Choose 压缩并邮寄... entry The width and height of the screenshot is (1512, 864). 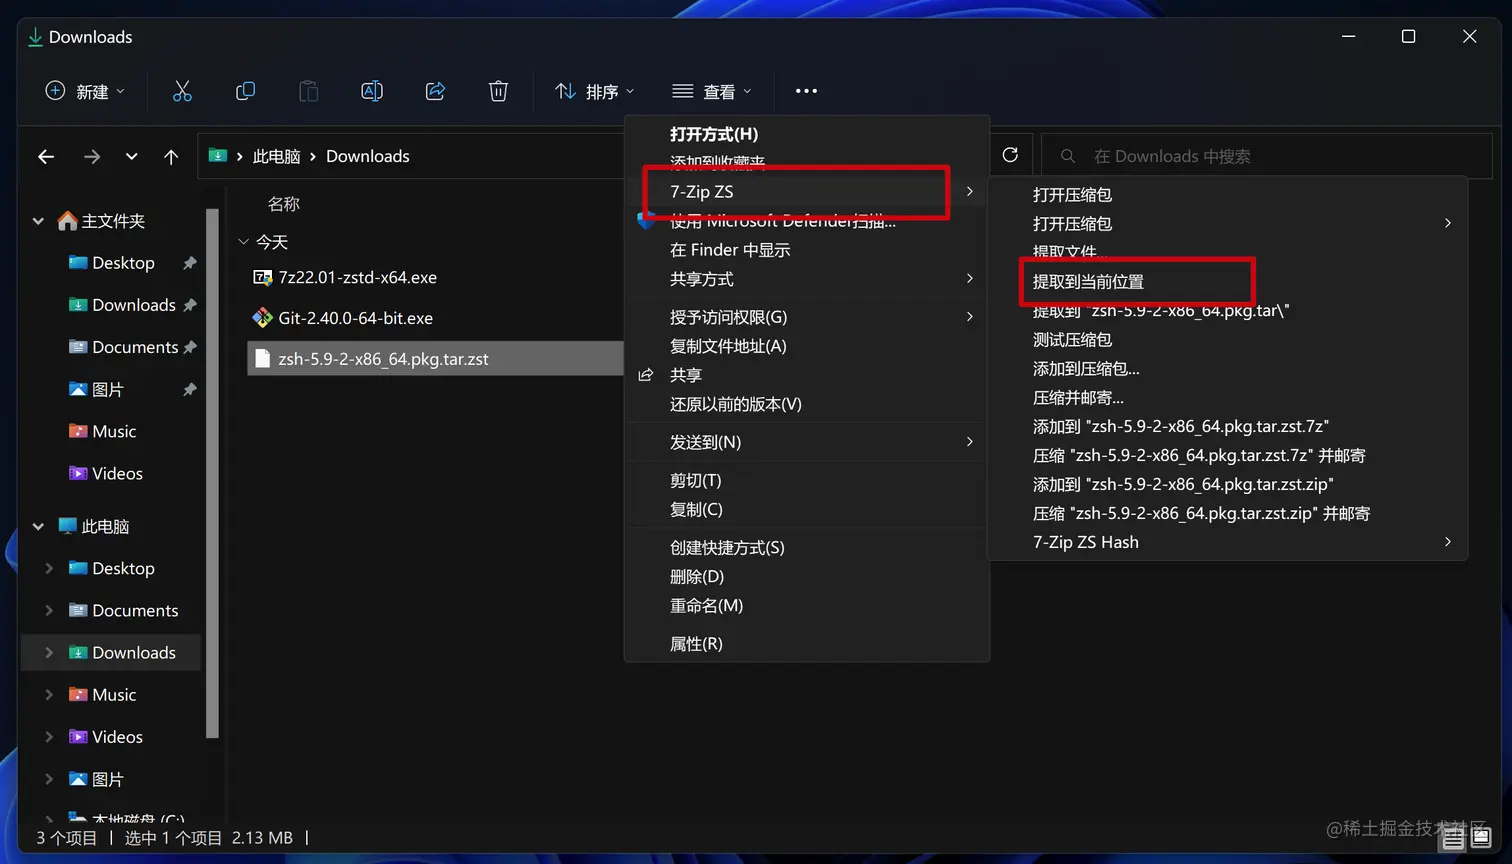coord(1227,398)
